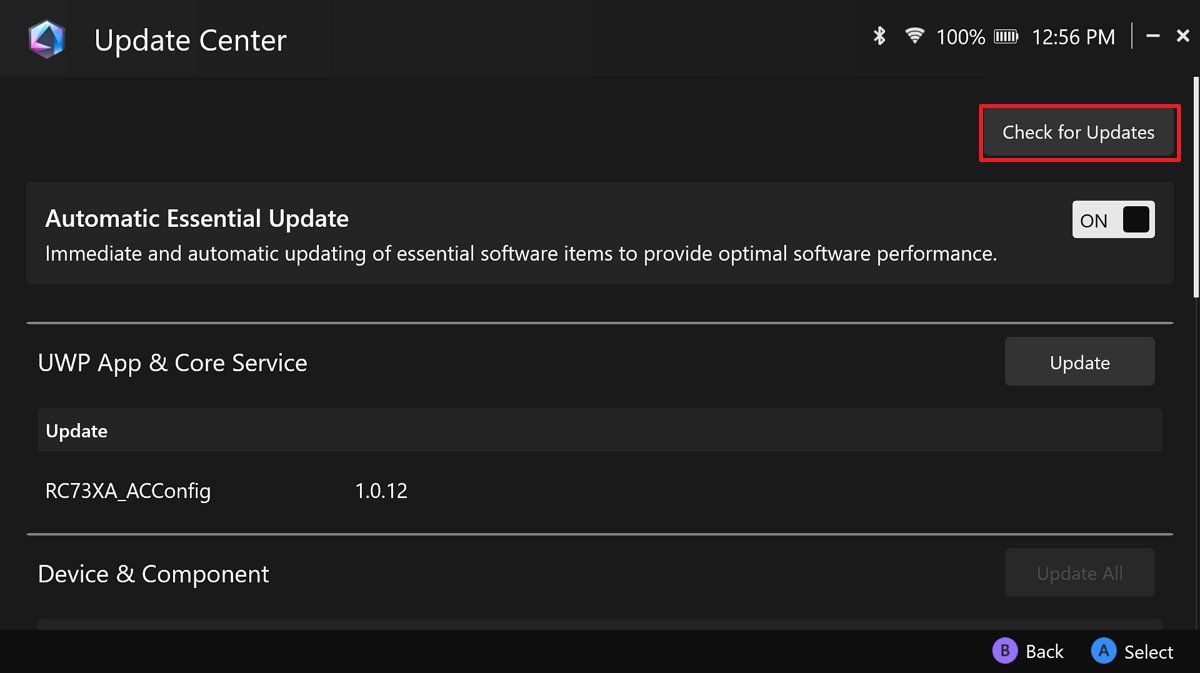Click the clock showing 12:56 PM
The height and width of the screenshot is (673, 1200).
[1074, 36]
